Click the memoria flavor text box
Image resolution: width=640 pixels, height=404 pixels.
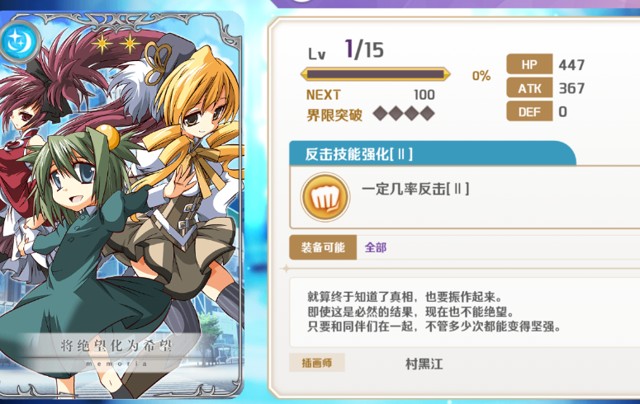[464, 312]
